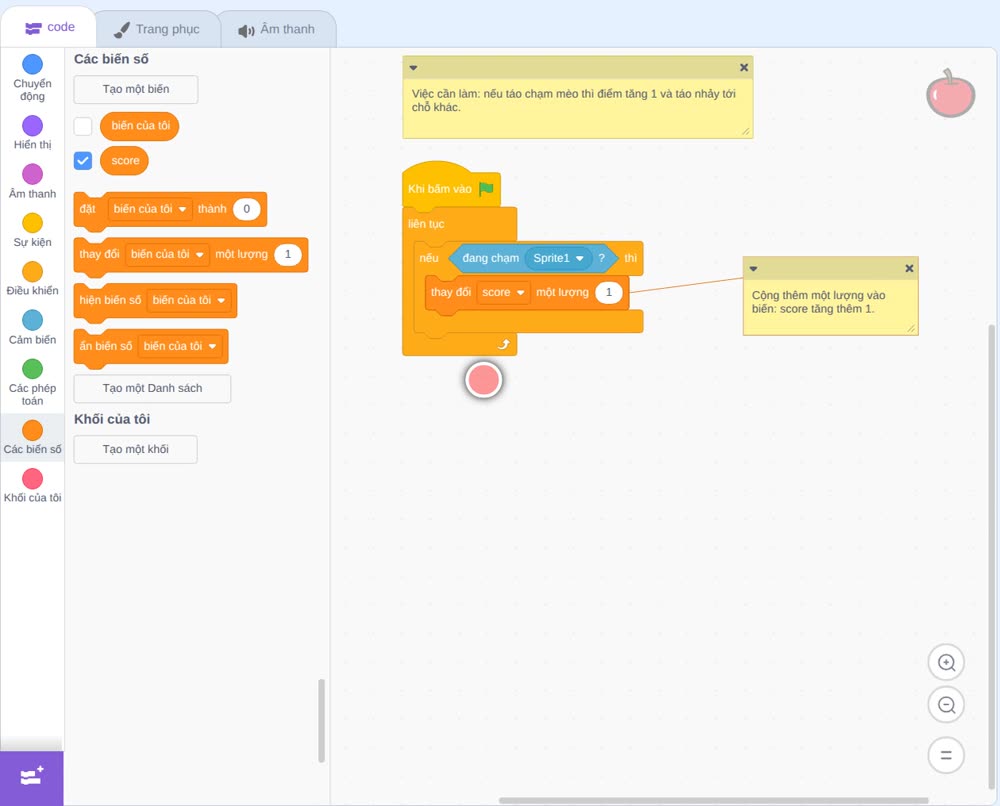
Task: Switch to the Âm thanh tab
Action: [277, 29]
